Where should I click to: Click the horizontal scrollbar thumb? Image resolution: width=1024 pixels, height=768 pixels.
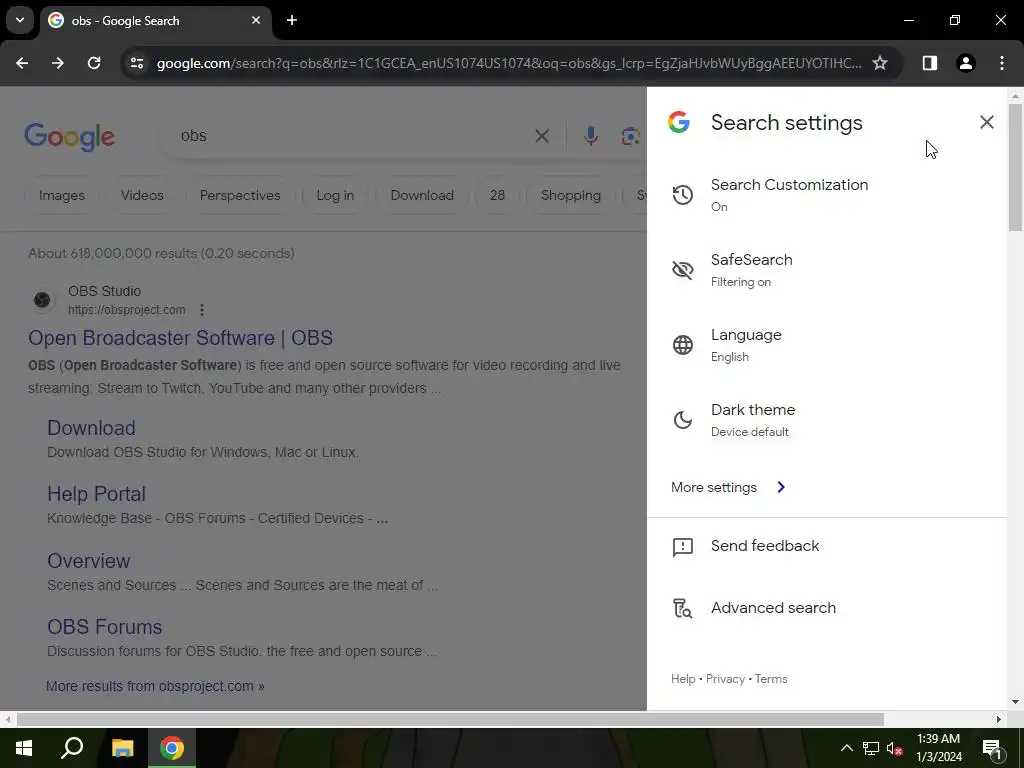(450, 719)
